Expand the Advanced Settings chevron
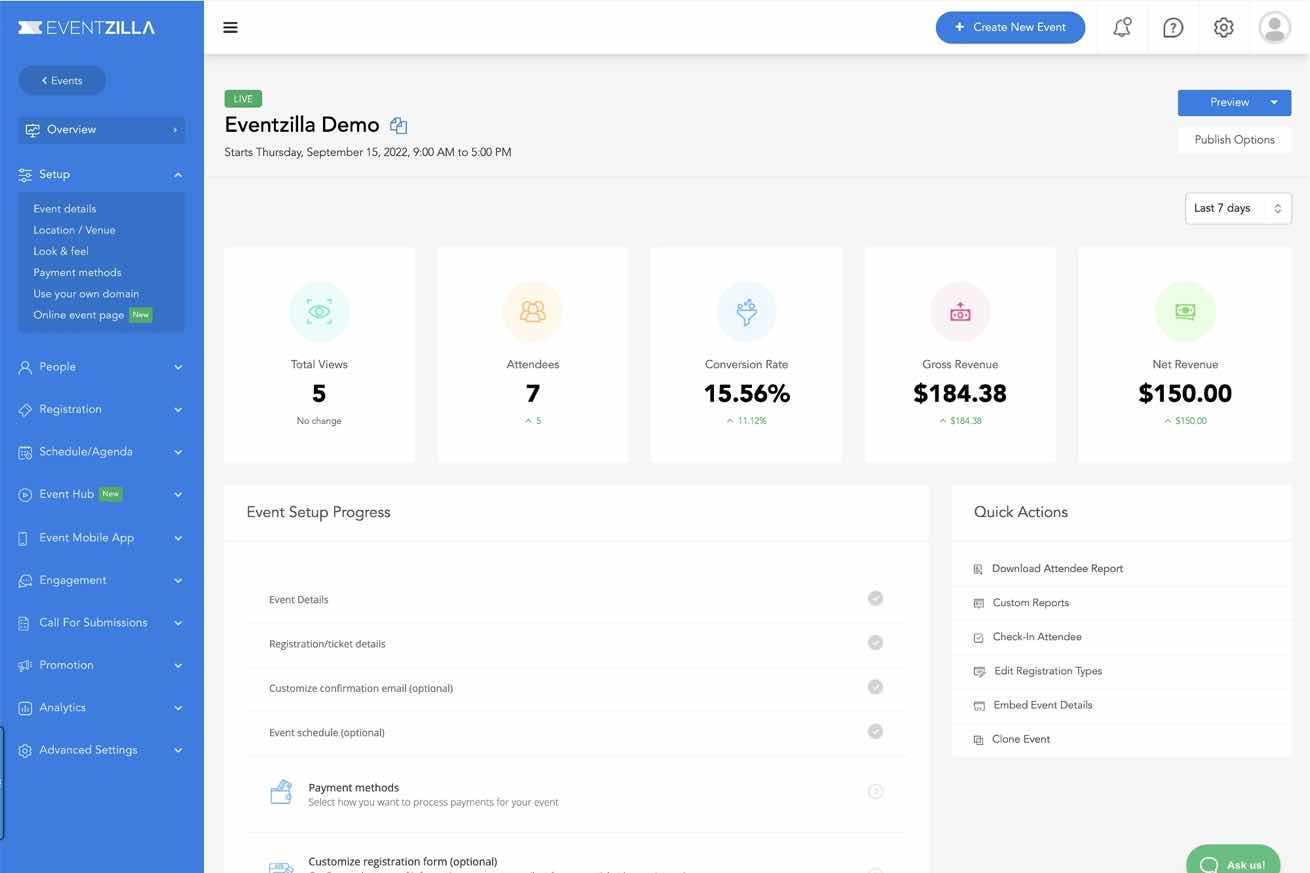Screen dimensions: 1310x873 [178, 750]
